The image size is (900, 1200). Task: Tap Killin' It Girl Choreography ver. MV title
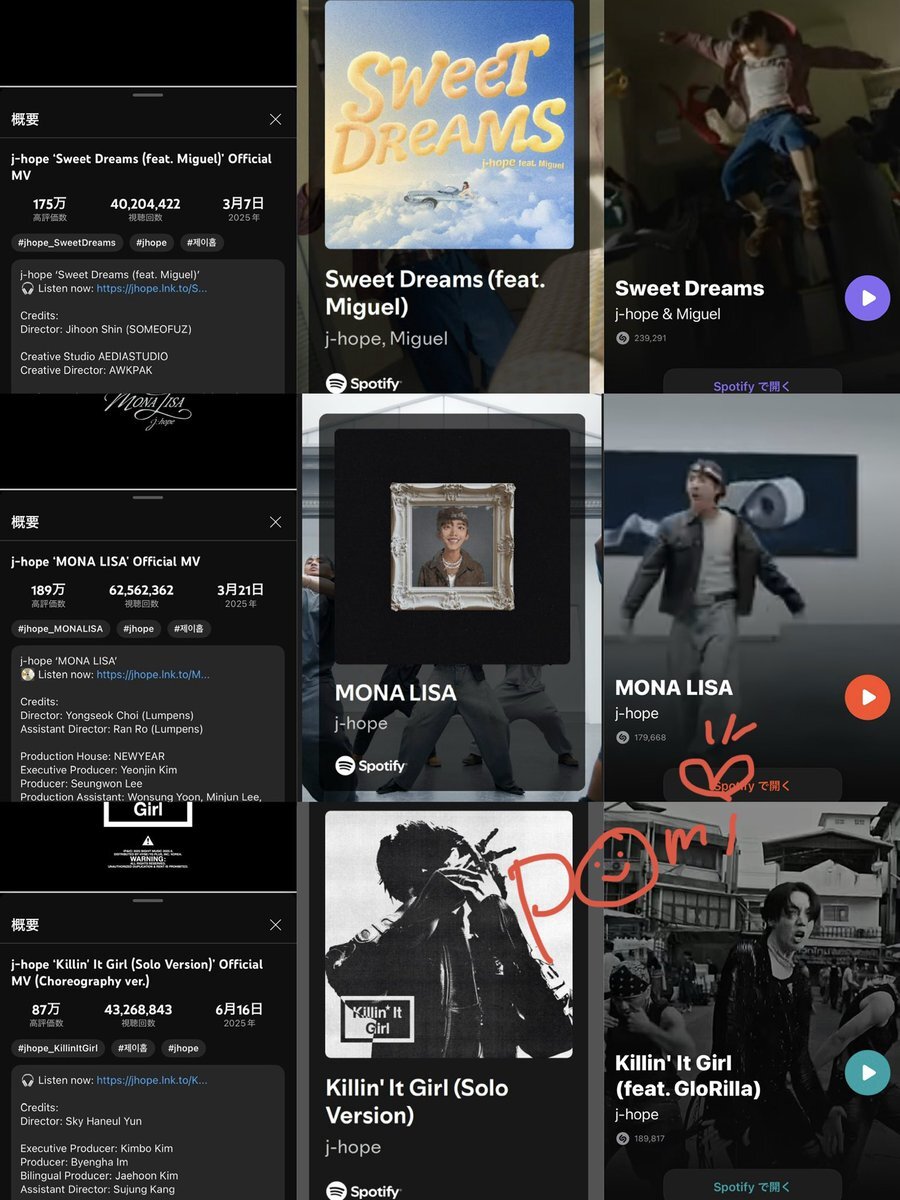137,972
